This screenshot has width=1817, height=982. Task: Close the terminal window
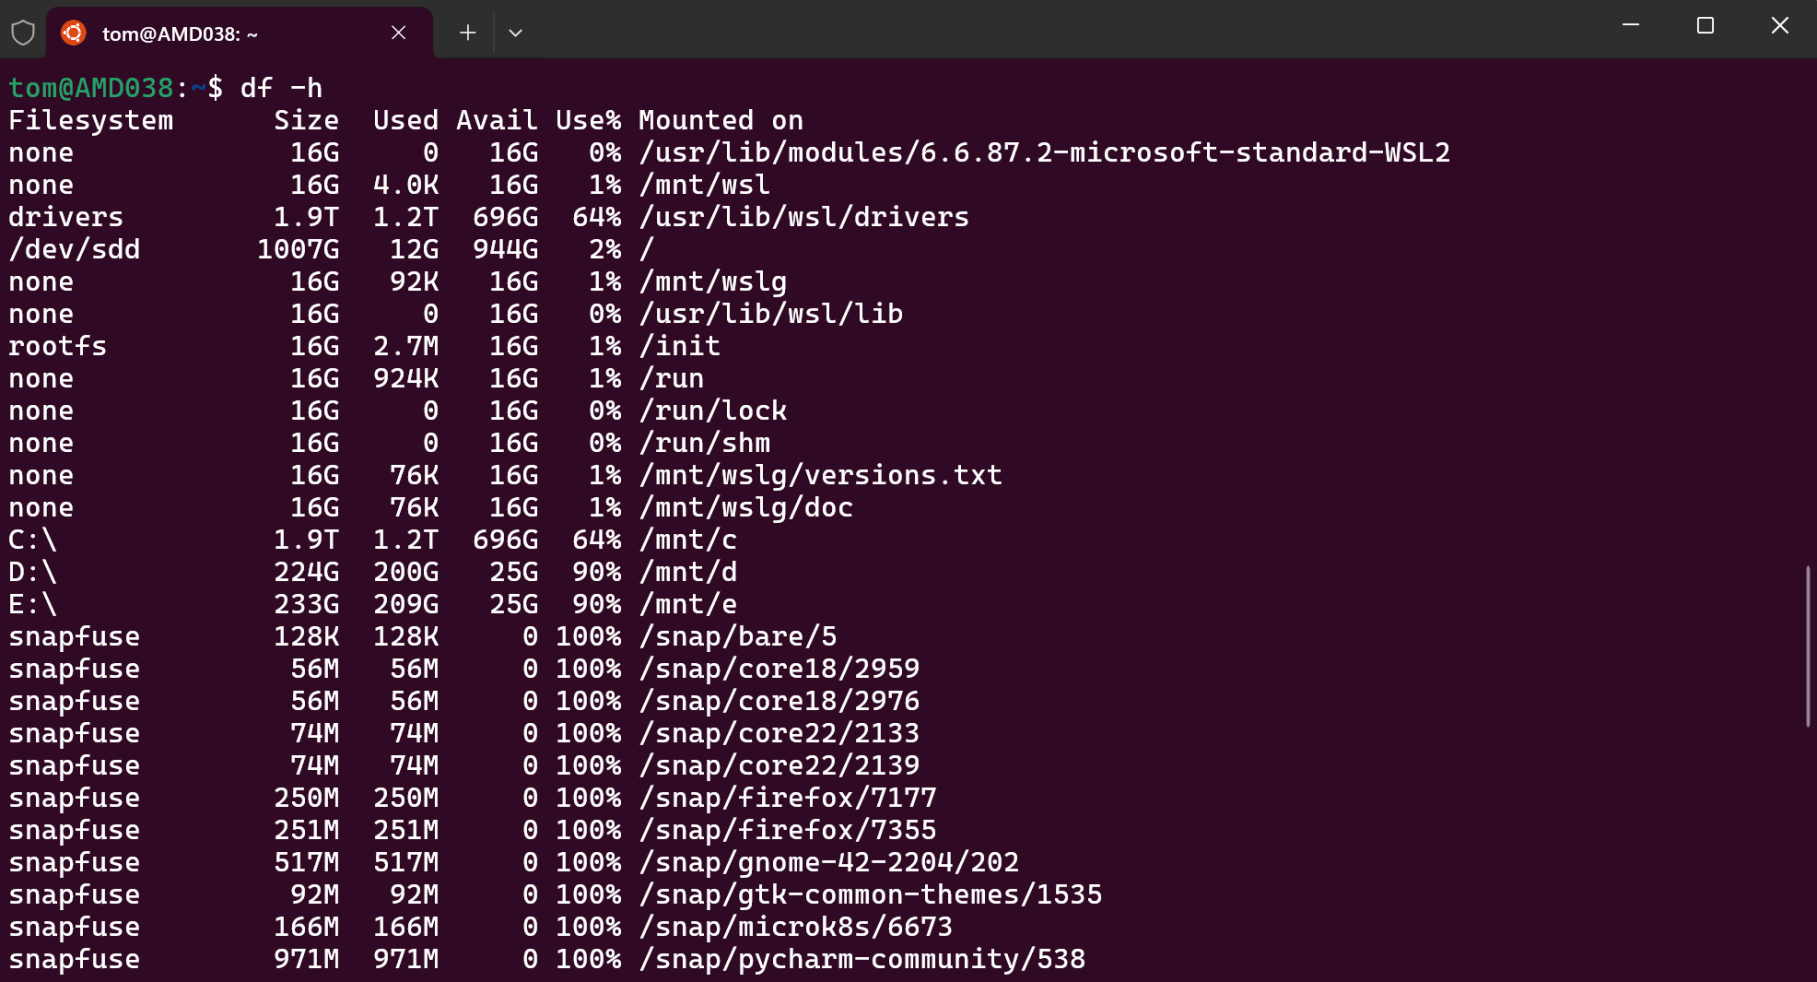point(1779,26)
